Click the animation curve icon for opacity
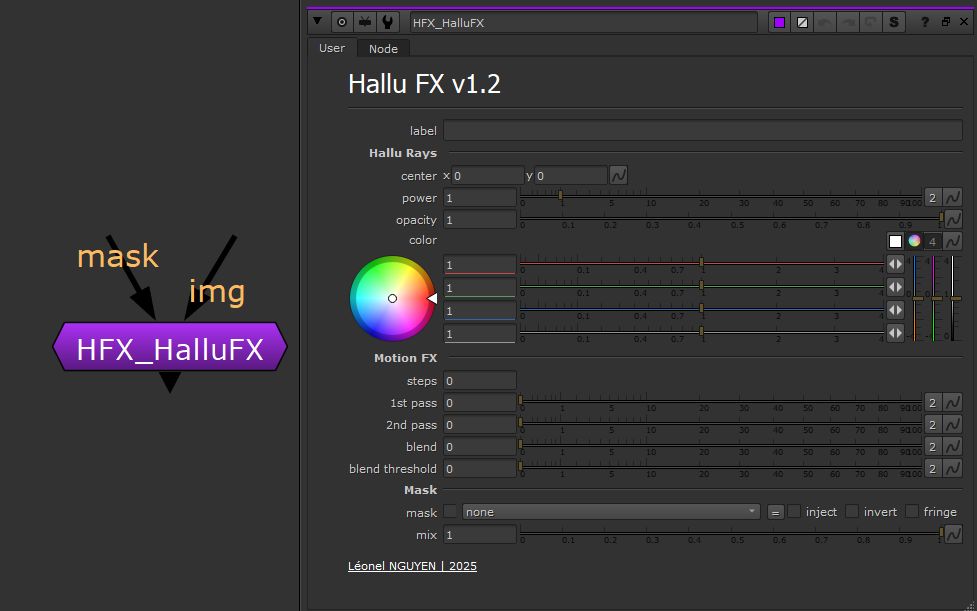The width and height of the screenshot is (977, 611). pyautogui.click(x=953, y=219)
